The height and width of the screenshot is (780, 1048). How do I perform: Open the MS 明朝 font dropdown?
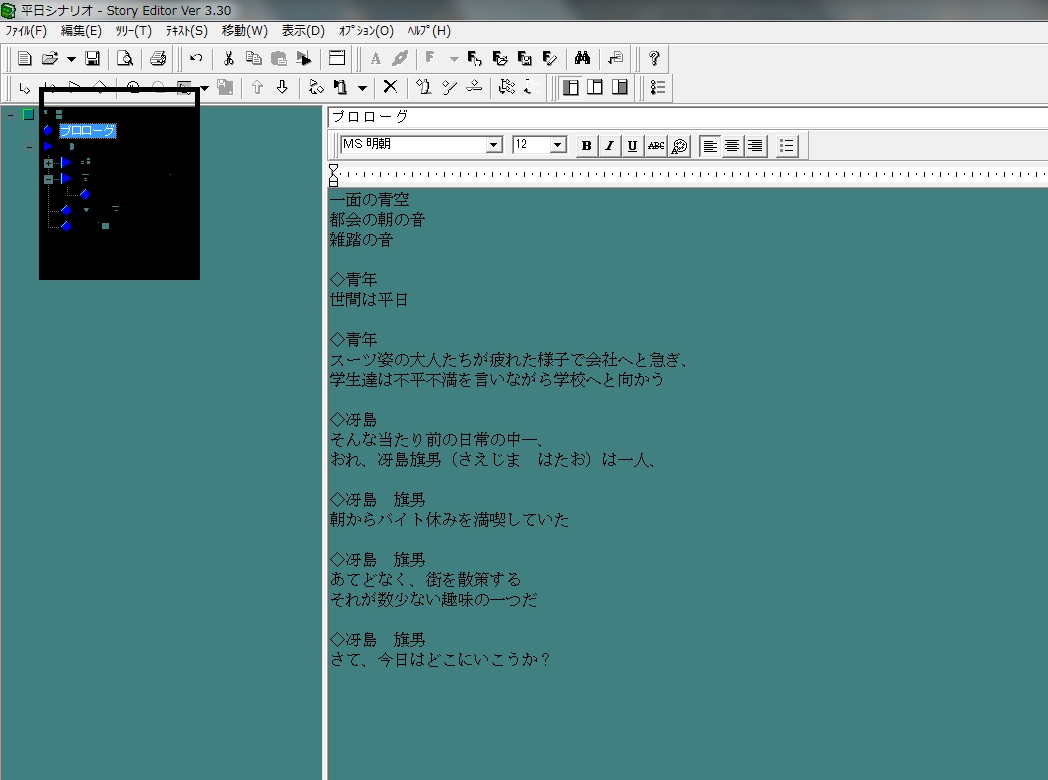(494, 145)
